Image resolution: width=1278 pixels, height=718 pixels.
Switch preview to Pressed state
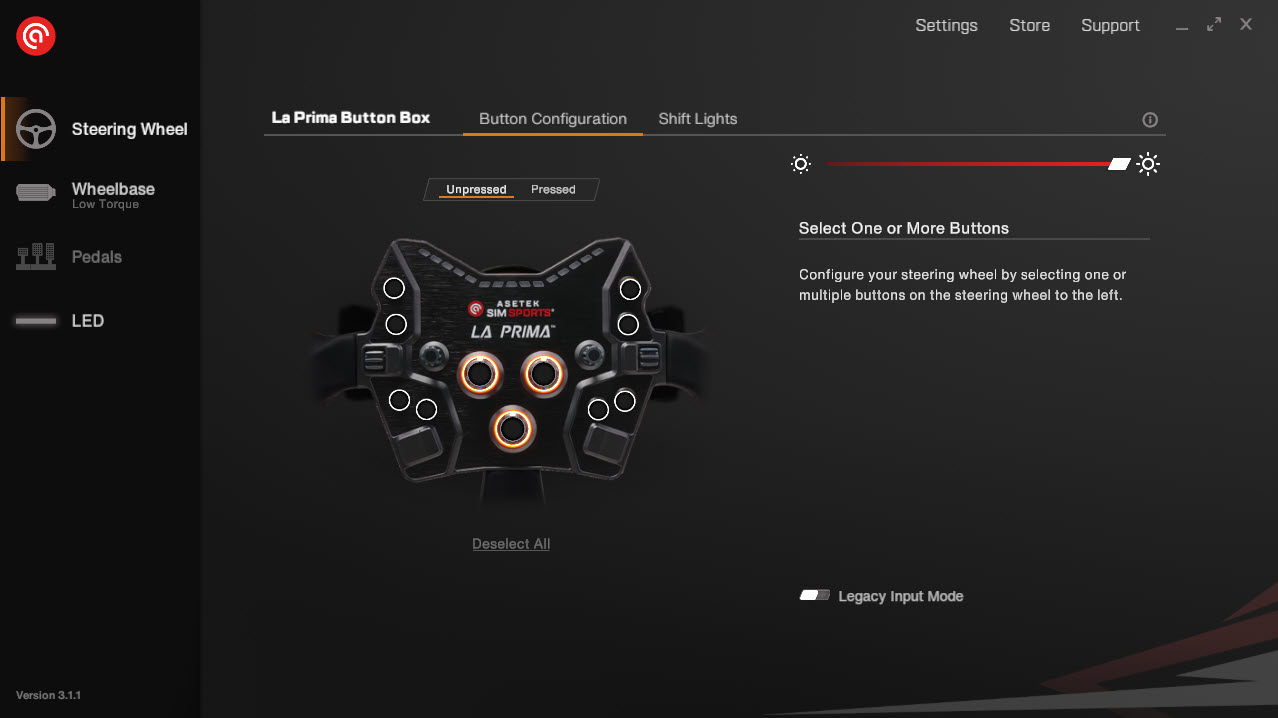tap(553, 189)
